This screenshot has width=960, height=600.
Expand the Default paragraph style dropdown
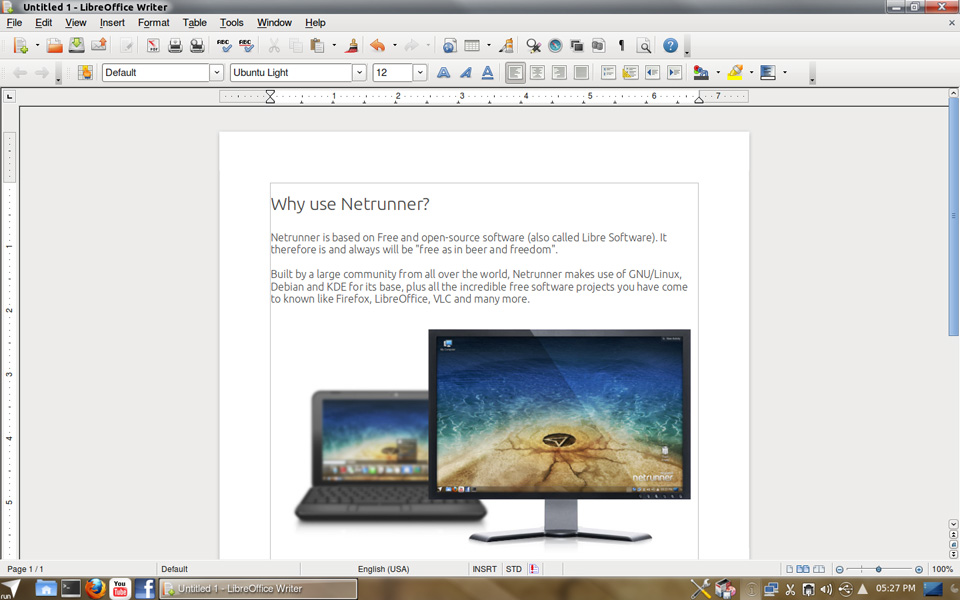point(216,73)
